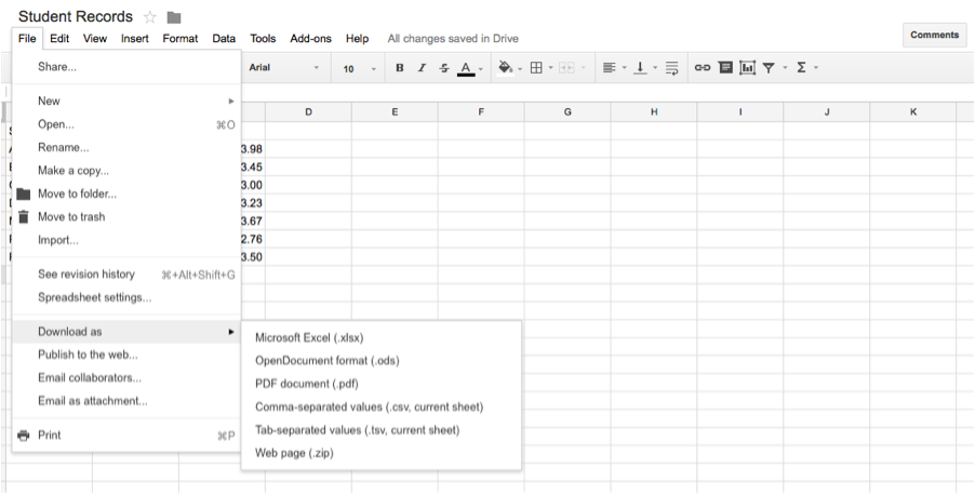This screenshot has width=979, height=495.
Task: Open the font size dropdown
Action: click(359, 69)
